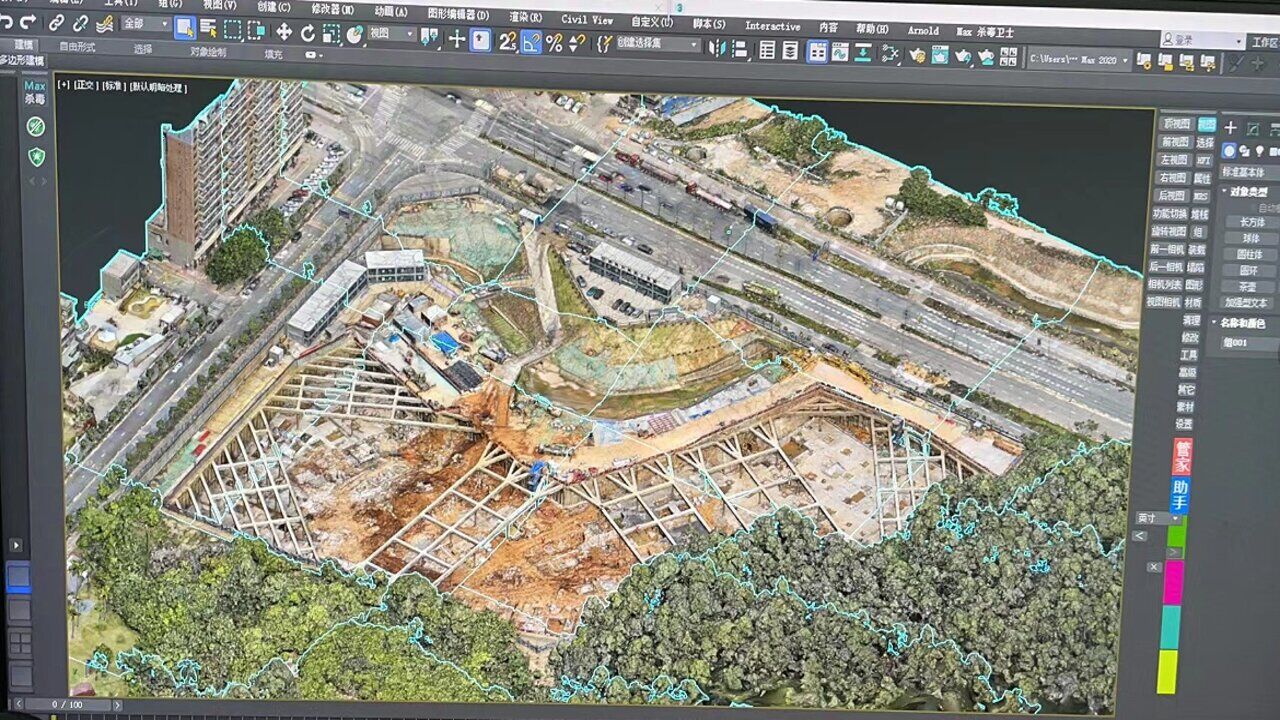
Task: Click the 加强型文本 button
Action: [1246, 302]
